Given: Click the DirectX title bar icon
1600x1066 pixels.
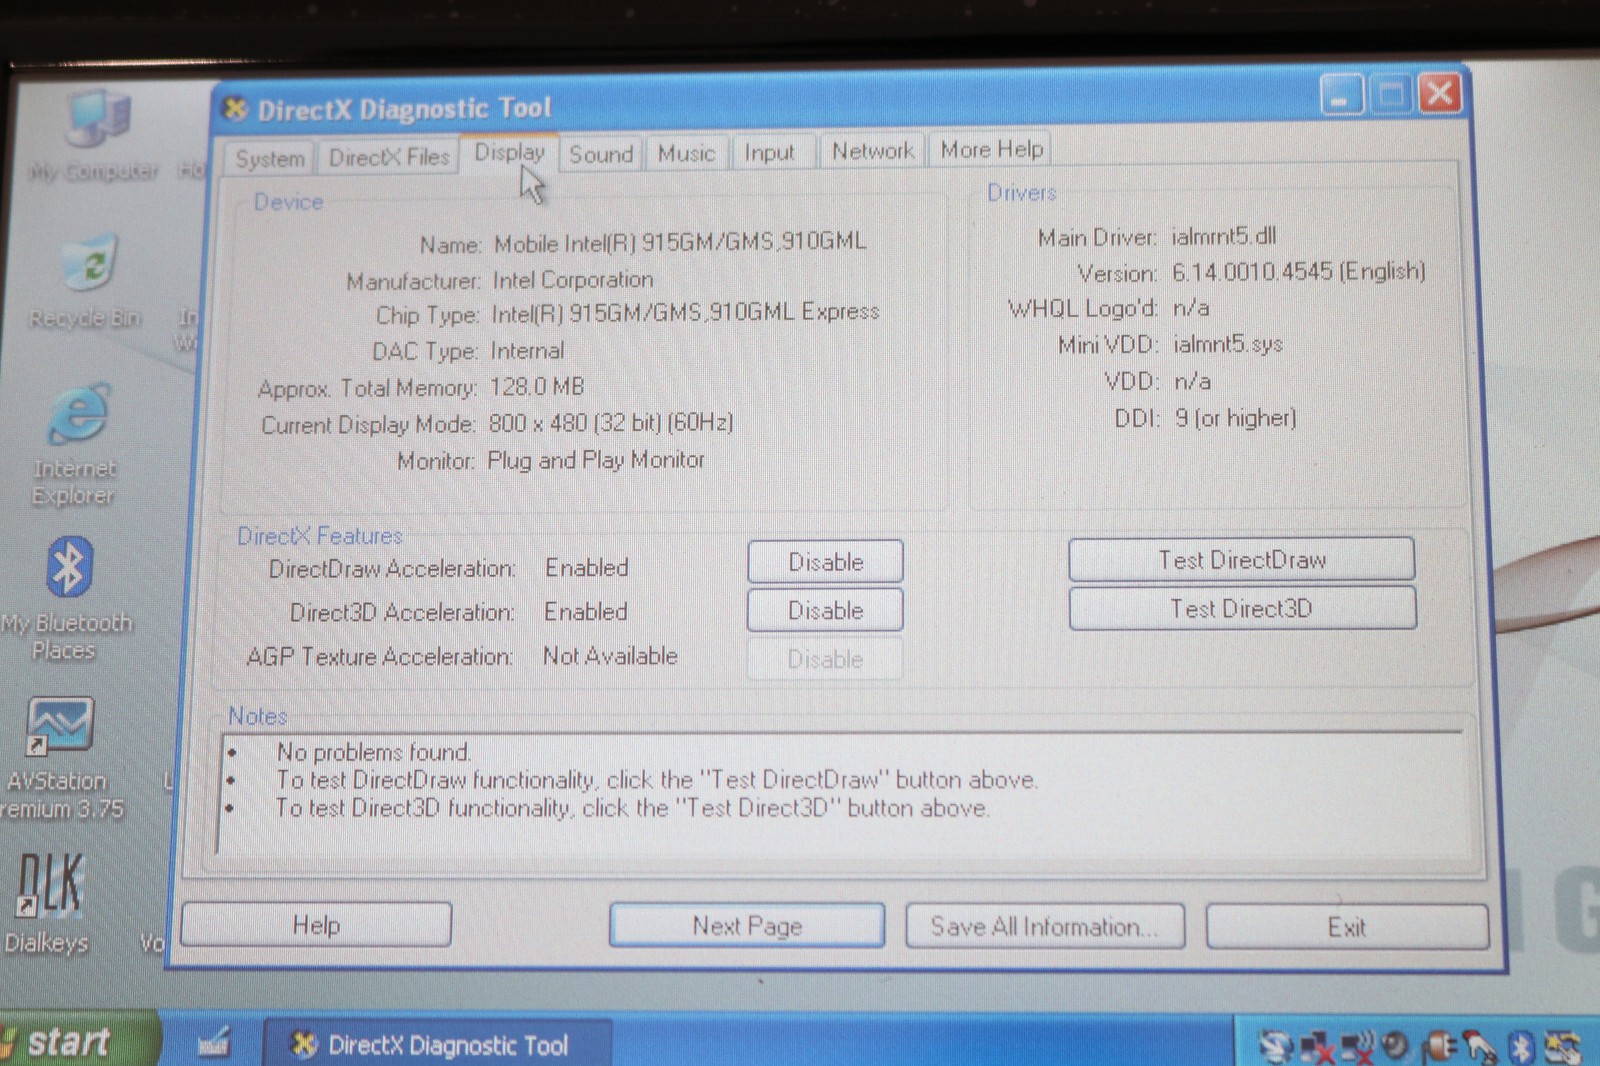Looking at the screenshot, I should tap(236, 108).
